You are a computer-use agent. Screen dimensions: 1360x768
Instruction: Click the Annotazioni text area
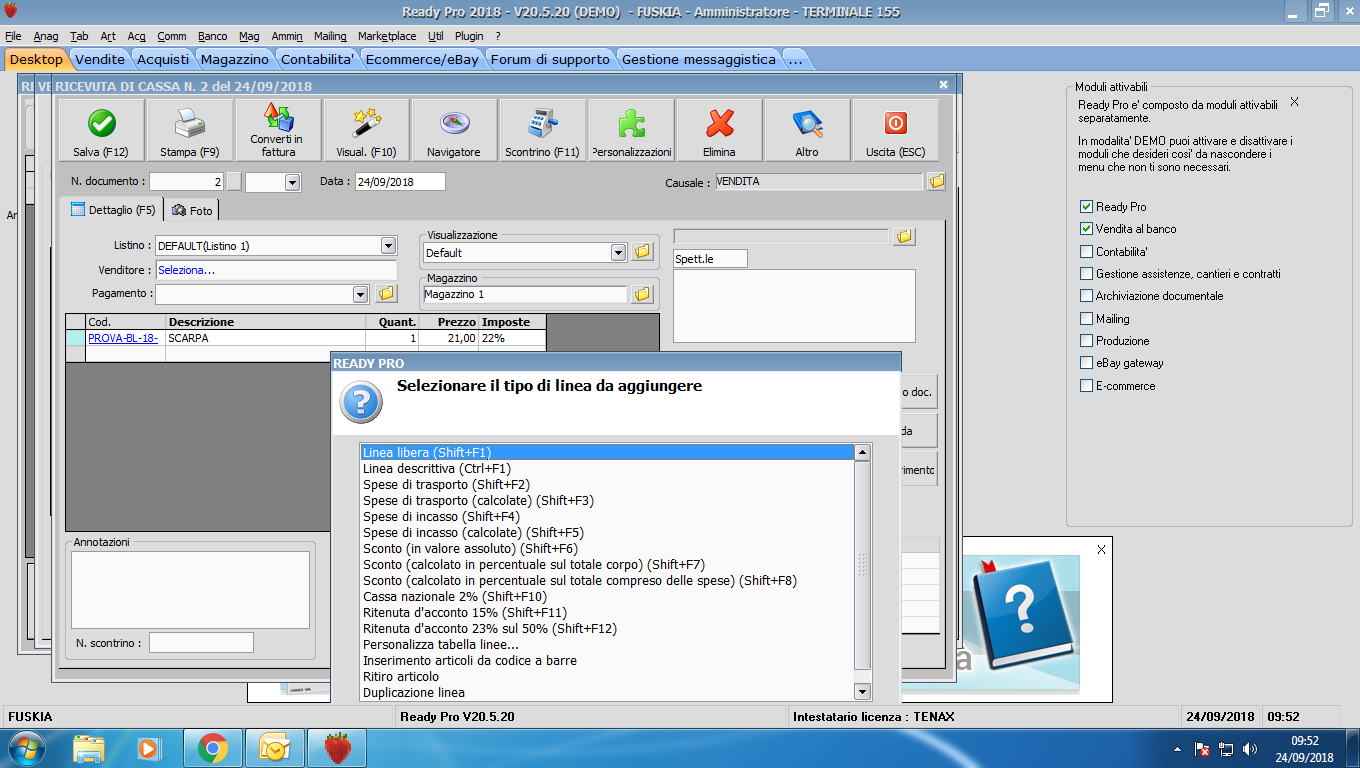pos(190,590)
